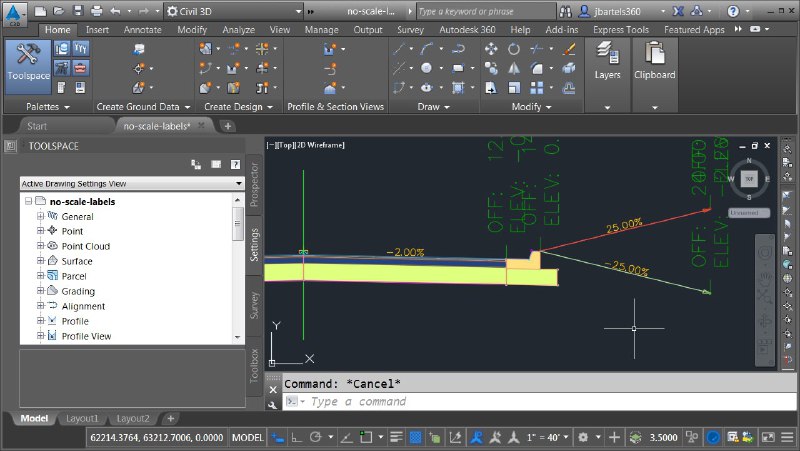Viewport: 800px width, 451px height.
Task: Click the Undo arrow icon
Action: point(115,11)
